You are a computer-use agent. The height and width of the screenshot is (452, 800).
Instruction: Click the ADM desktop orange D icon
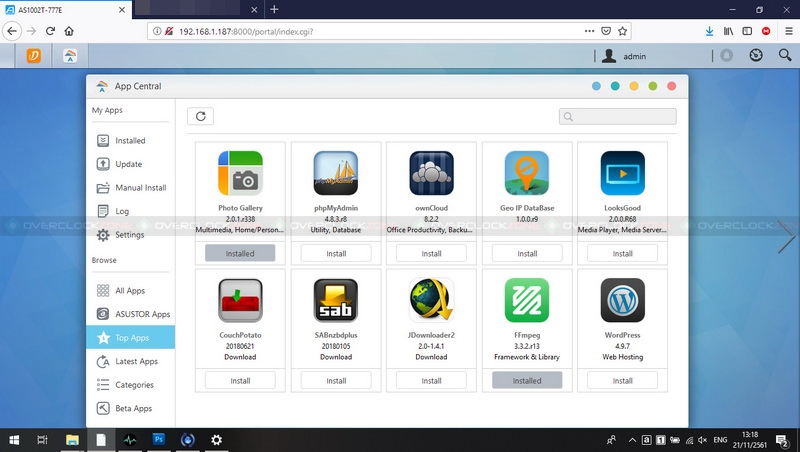34,56
